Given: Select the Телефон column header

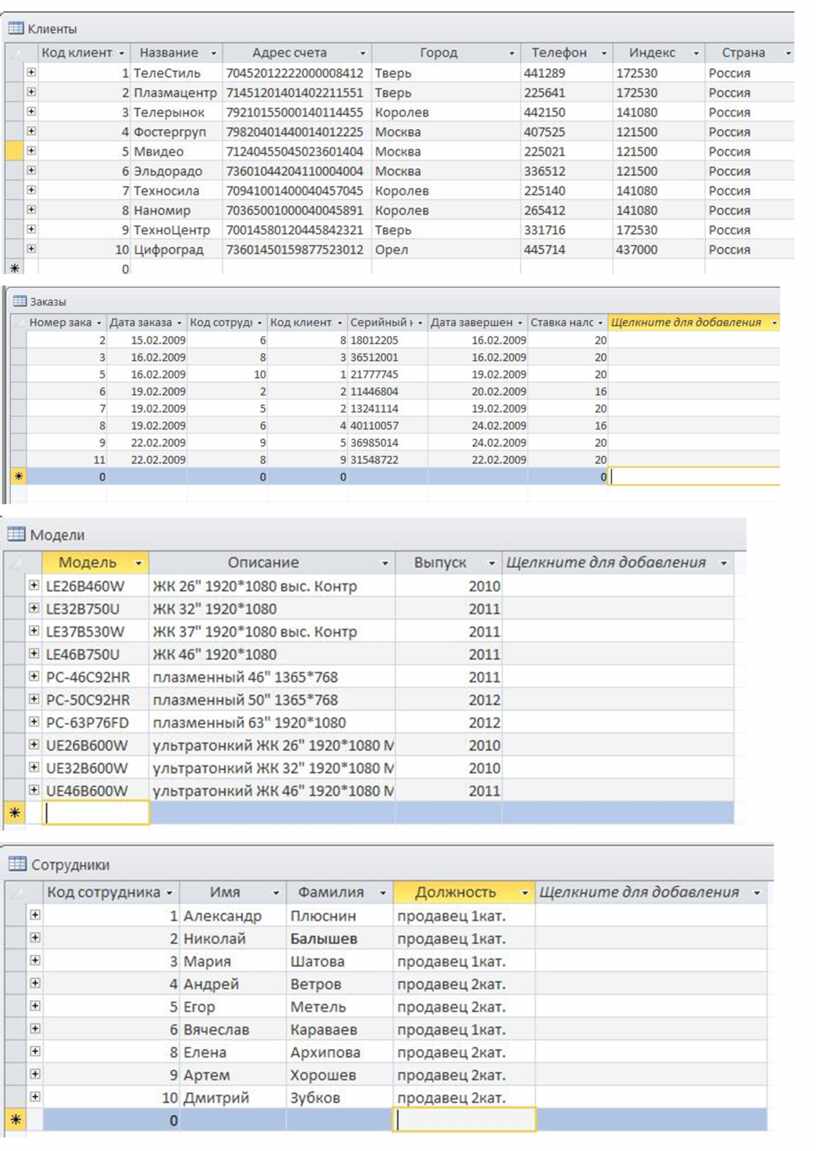Looking at the screenshot, I should (x=566, y=53).
